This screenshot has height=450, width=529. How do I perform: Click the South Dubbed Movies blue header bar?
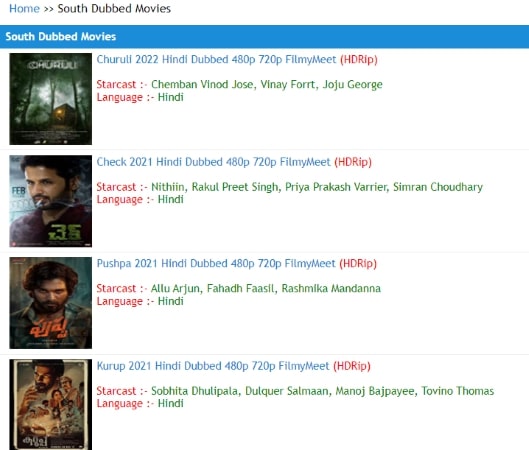click(264, 36)
